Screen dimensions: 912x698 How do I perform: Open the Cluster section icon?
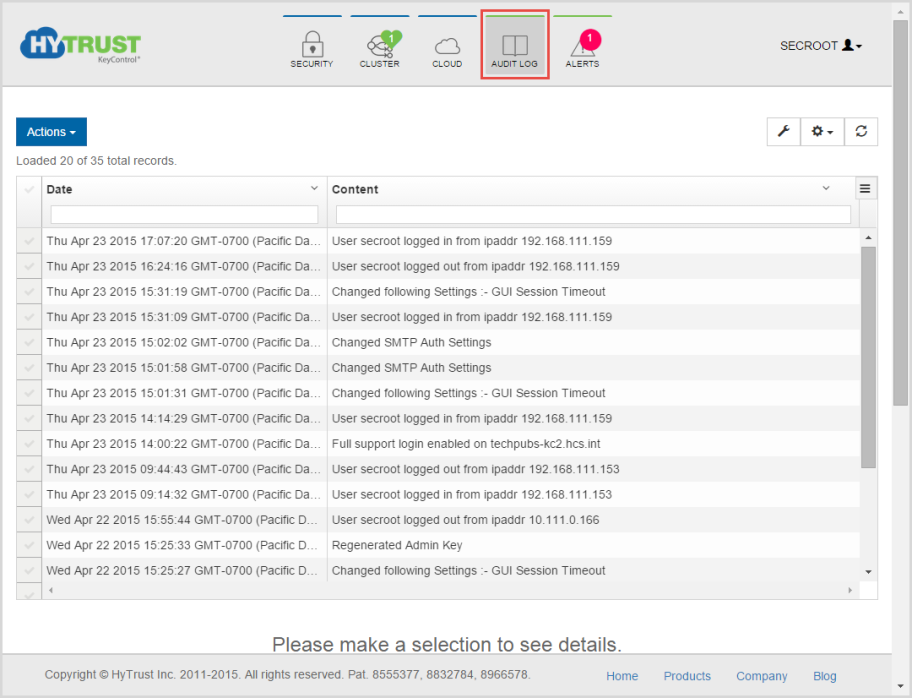click(x=379, y=47)
